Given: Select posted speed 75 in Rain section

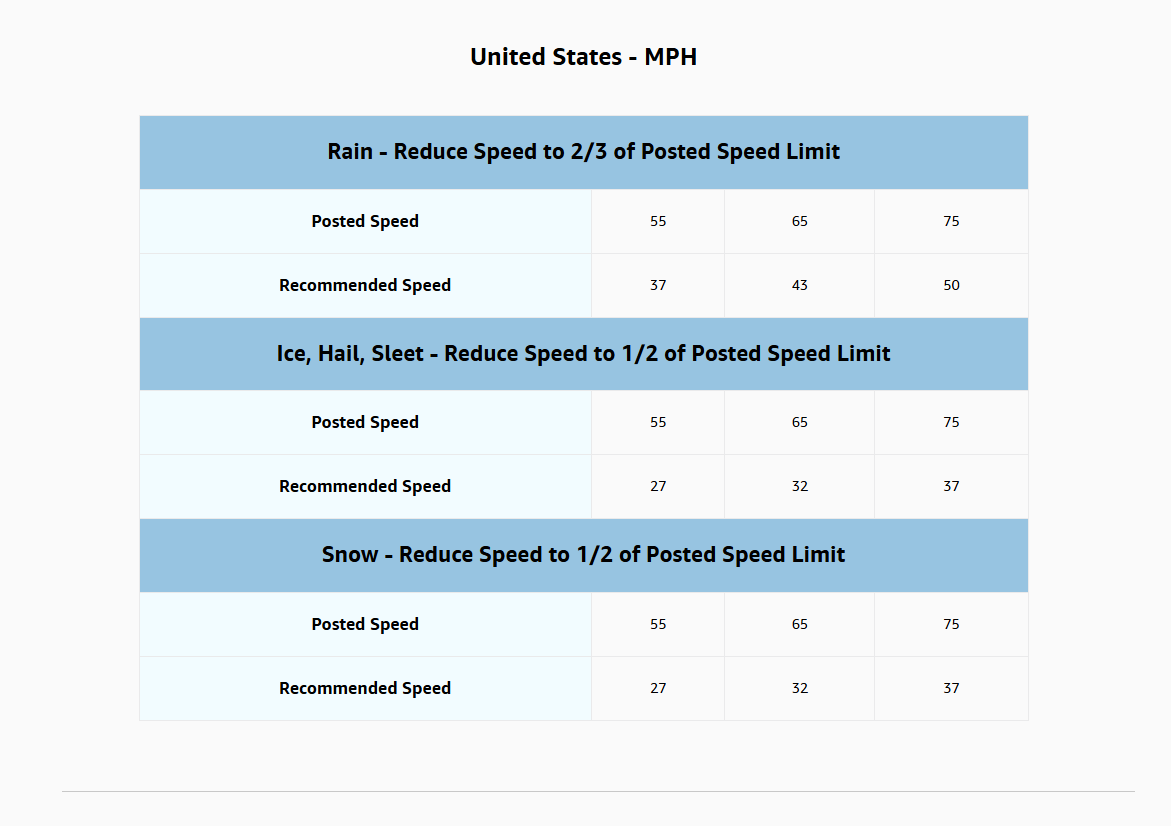Looking at the screenshot, I should click(x=951, y=221).
